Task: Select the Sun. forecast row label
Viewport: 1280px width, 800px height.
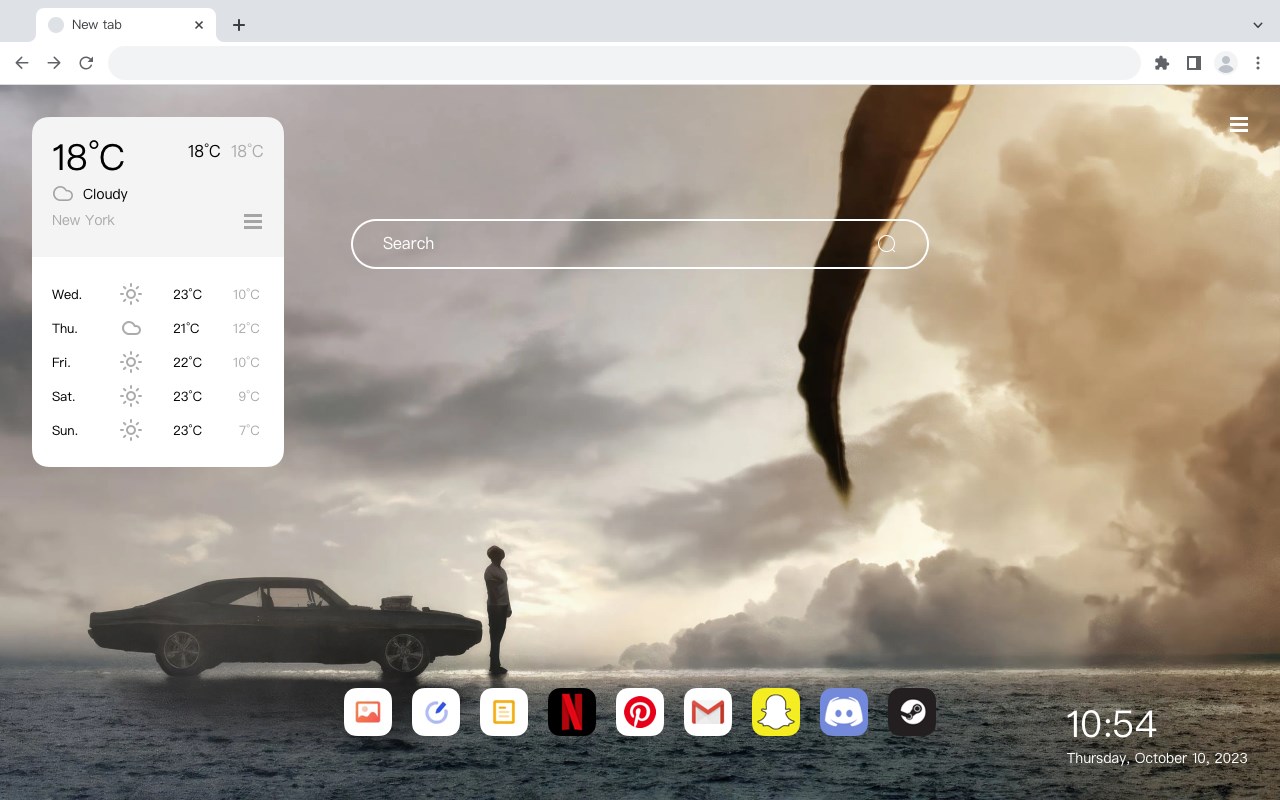Action: coord(65,430)
